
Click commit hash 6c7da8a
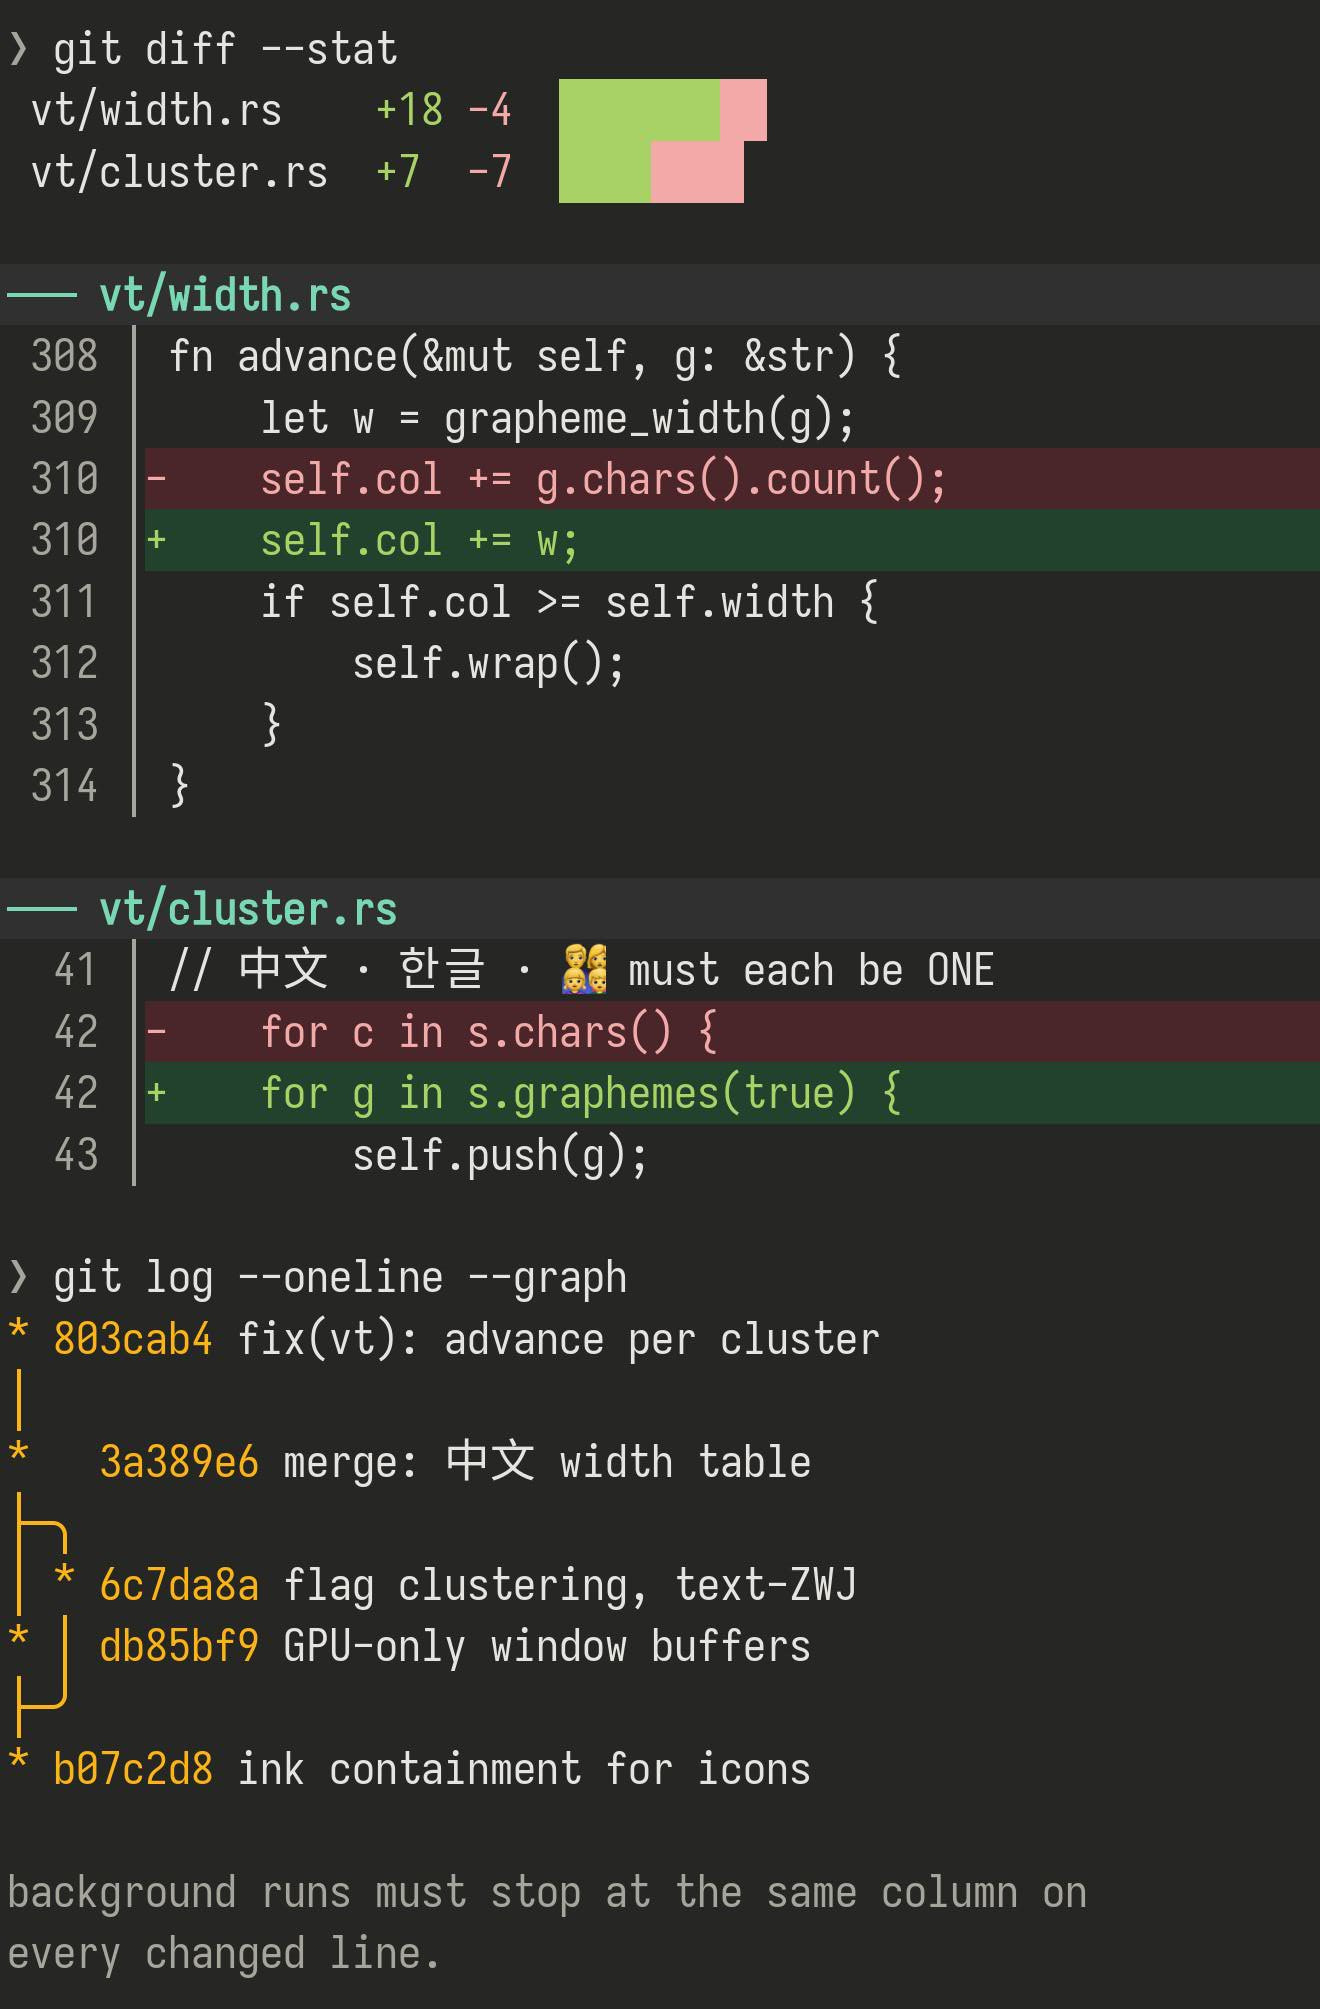pyautogui.click(x=179, y=1585)
